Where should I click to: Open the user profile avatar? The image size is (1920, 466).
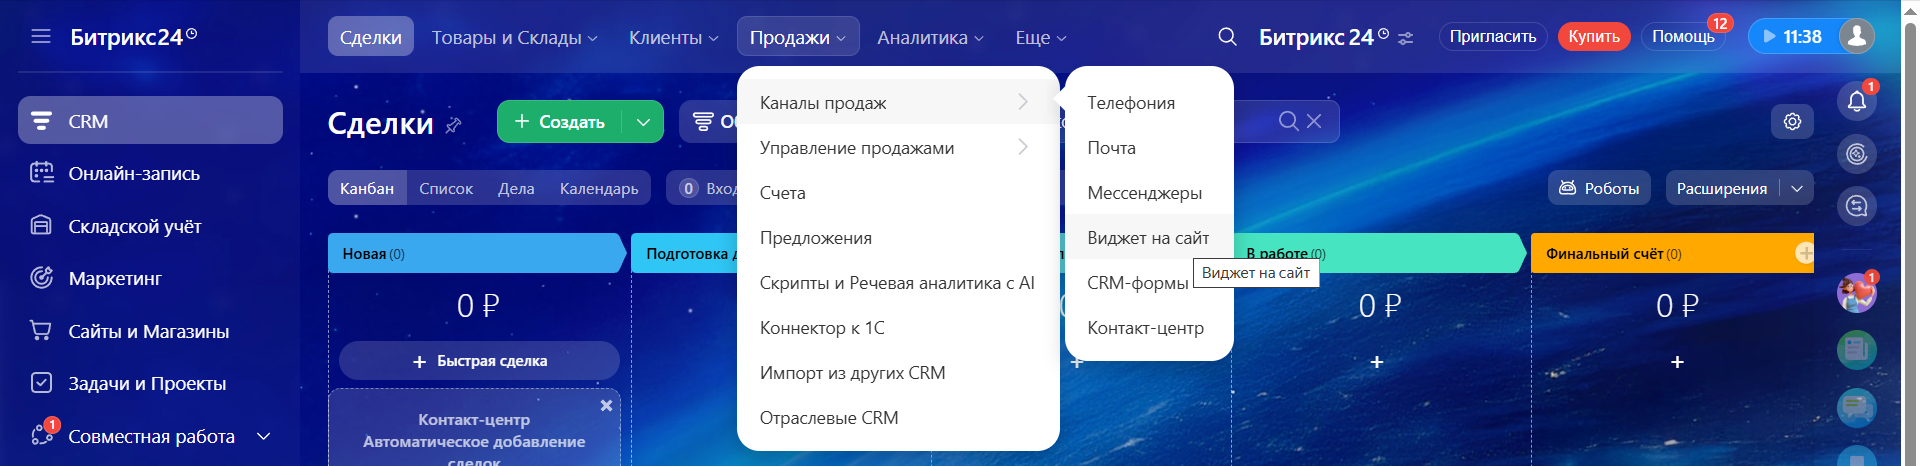[1856, 36]
